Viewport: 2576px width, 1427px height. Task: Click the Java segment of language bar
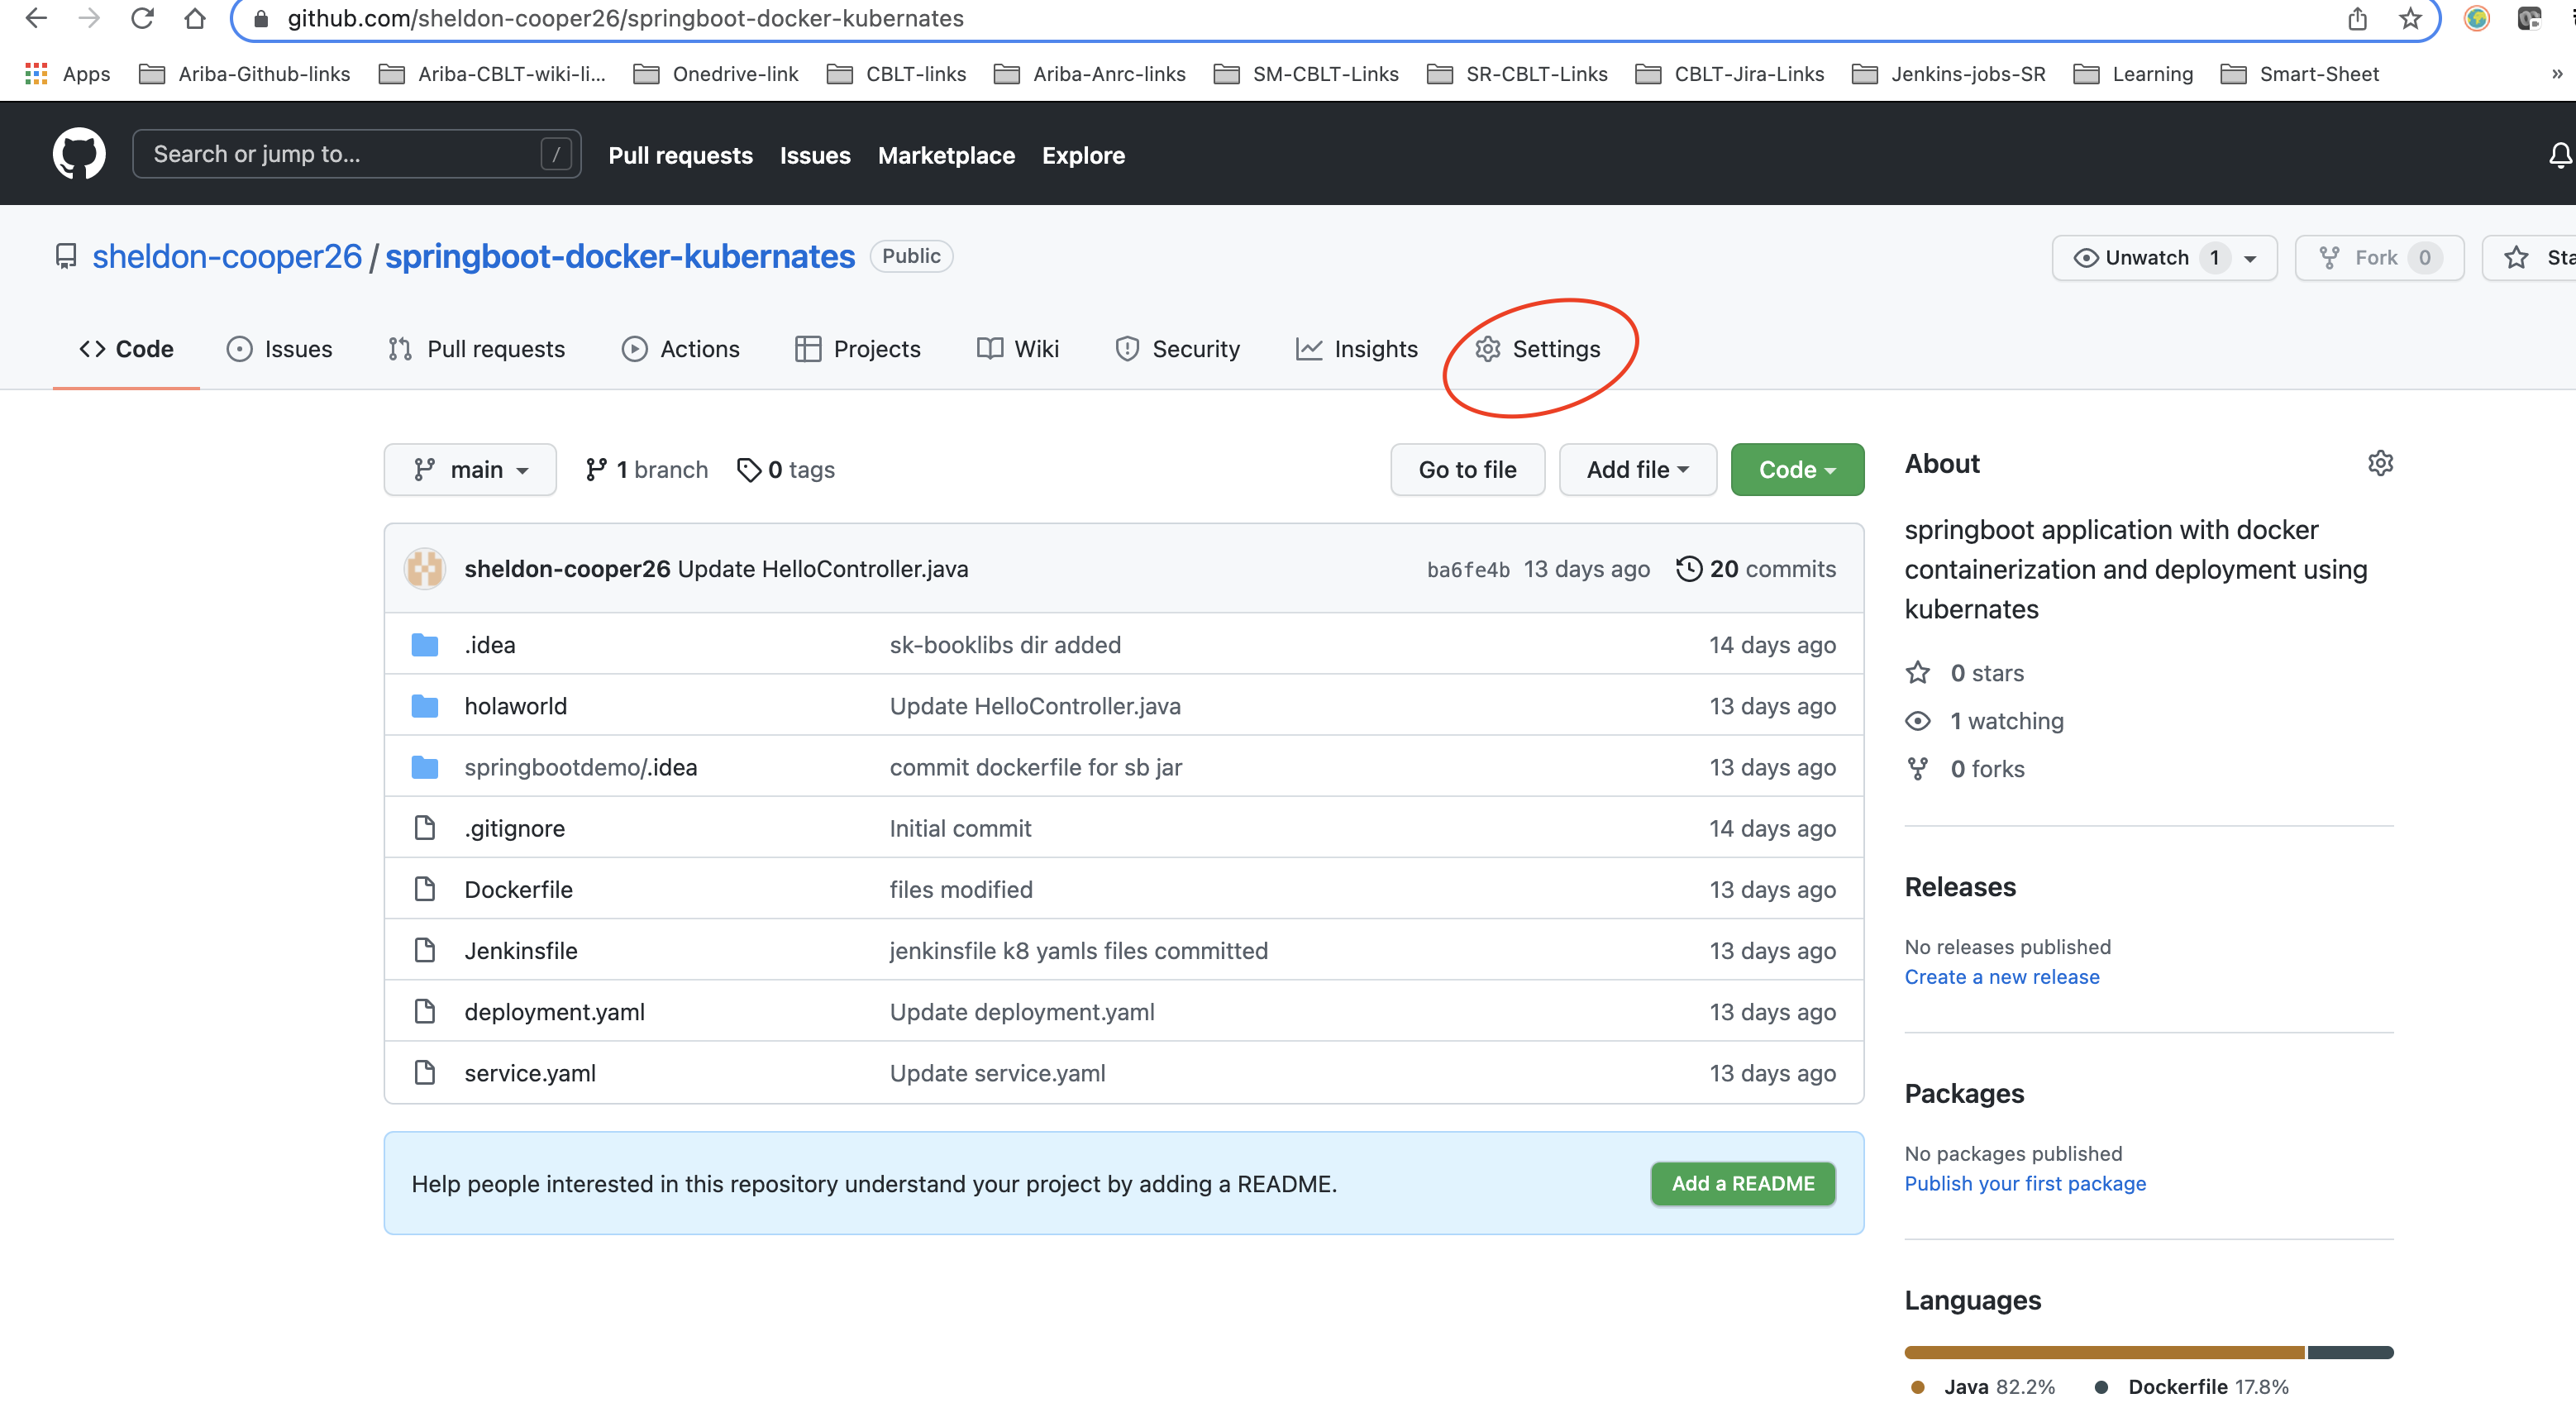2104,1352
